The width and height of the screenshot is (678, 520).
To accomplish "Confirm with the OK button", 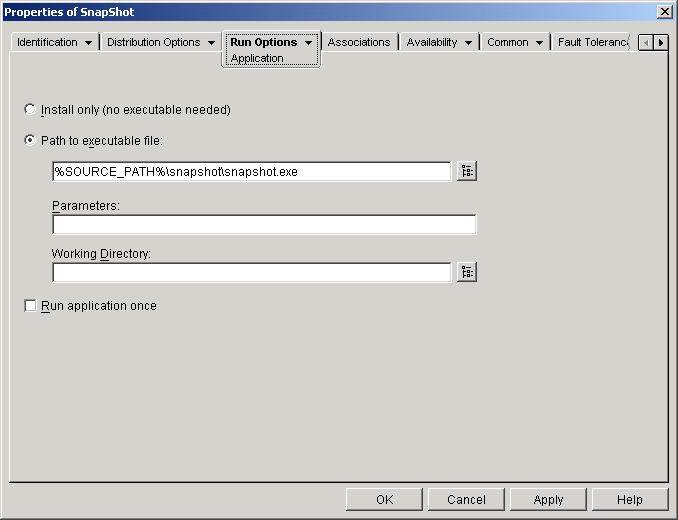I will (384, 500).
